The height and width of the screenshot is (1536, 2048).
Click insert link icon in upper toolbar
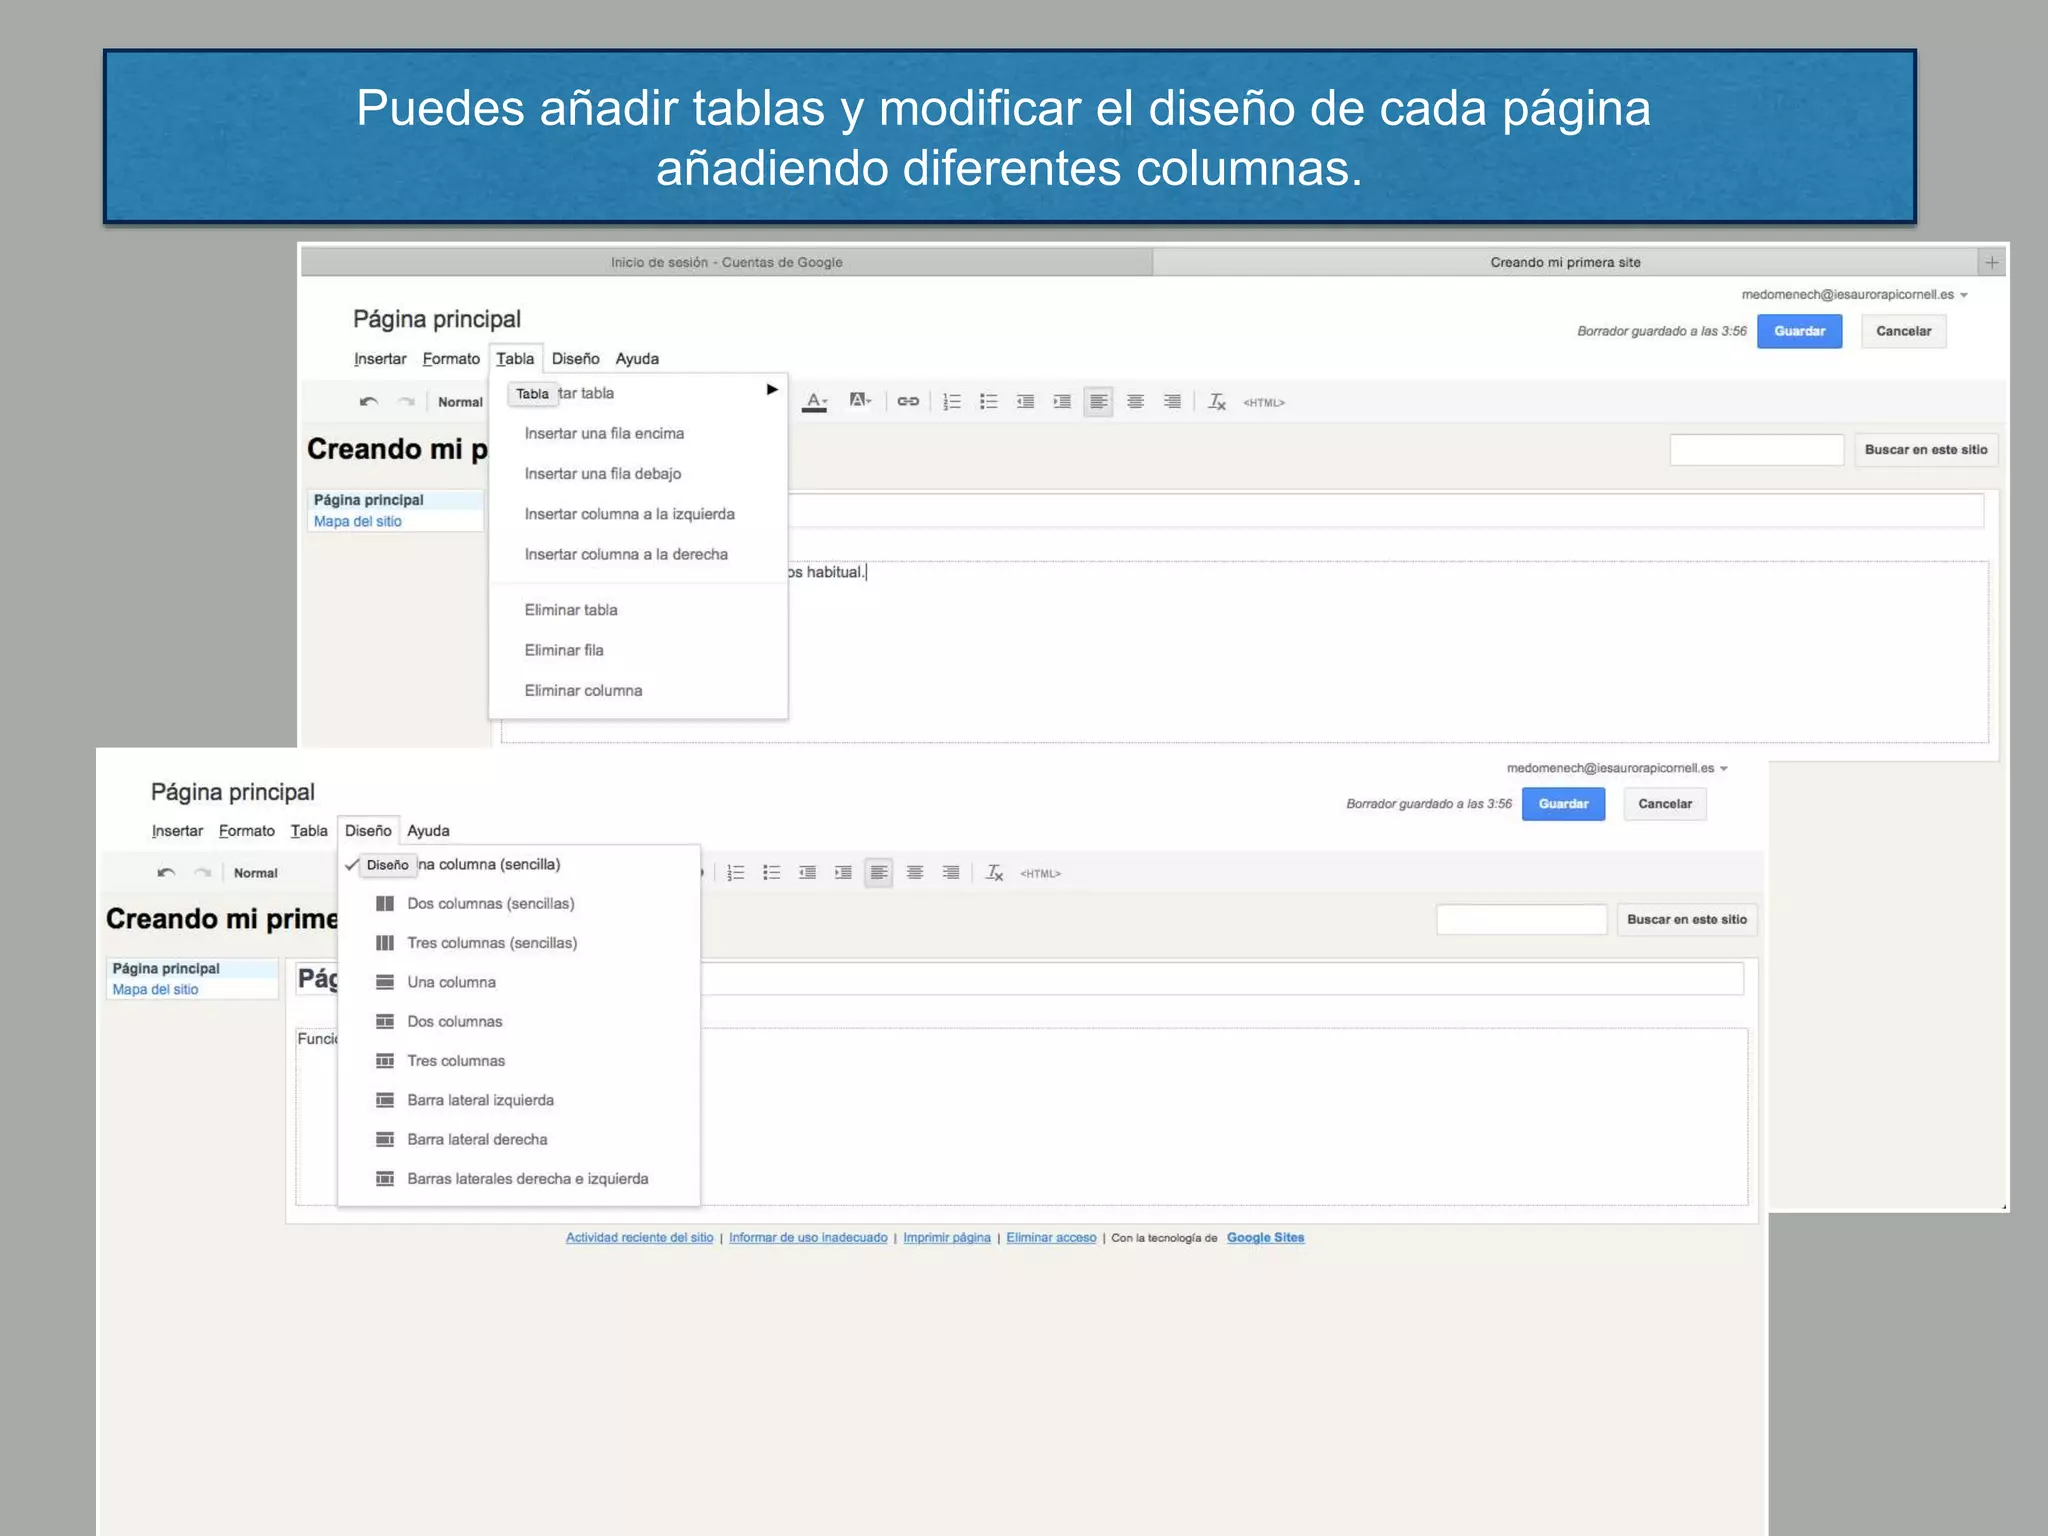pos(908,402)
